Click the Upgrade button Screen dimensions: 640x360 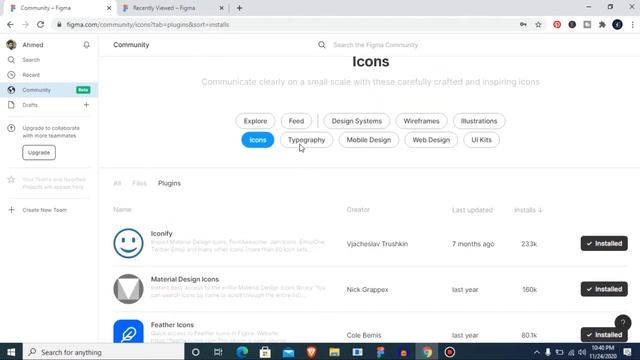[x=39, y=153]
